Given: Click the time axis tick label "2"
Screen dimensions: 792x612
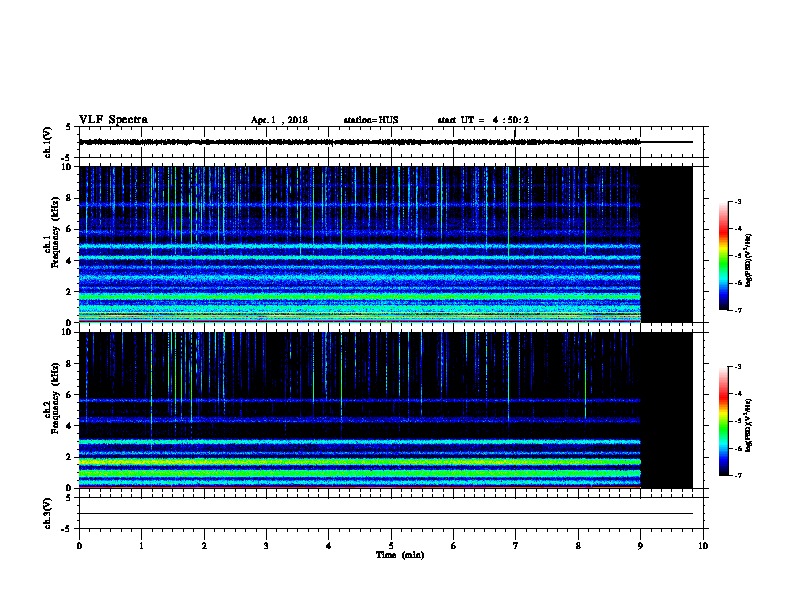Looking at the screenshot, I should [x=204, y=546].
